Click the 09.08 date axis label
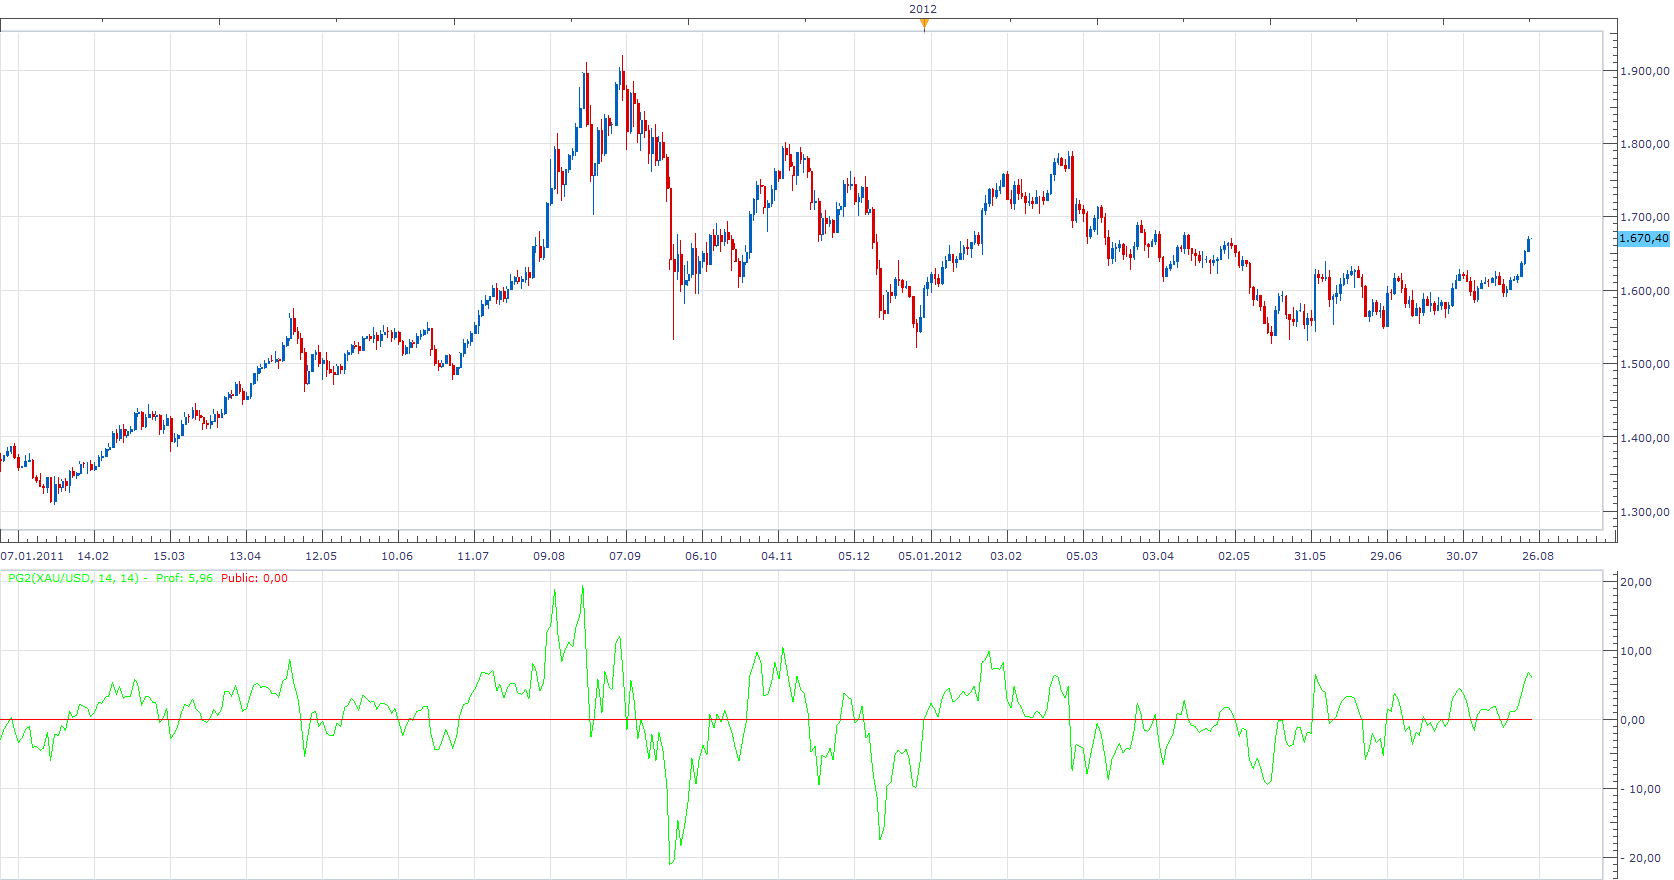Image resolution: width=1674 pixels, height=880 pixels. click(549, 556)
